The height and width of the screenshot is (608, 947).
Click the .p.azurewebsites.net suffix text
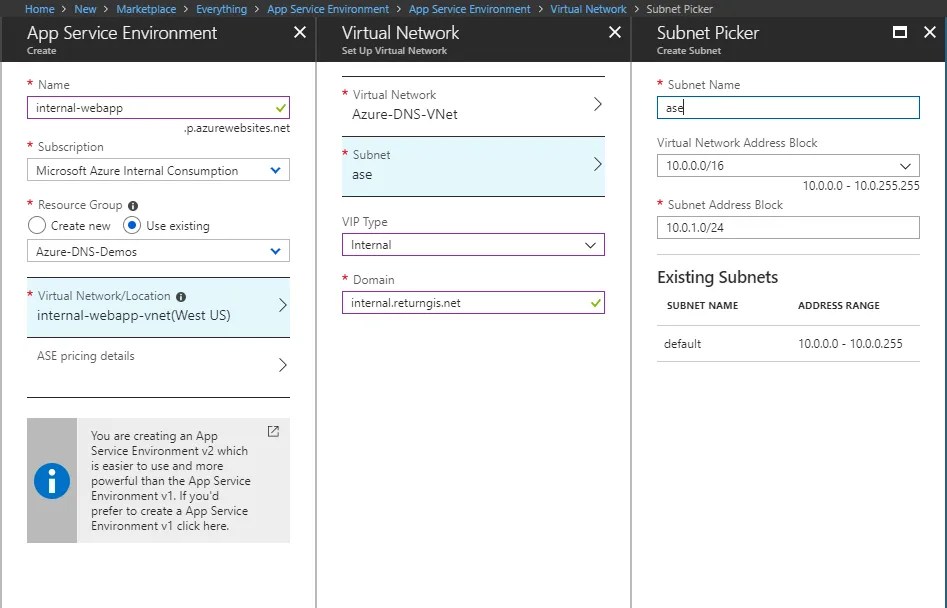tap(237, 128)
